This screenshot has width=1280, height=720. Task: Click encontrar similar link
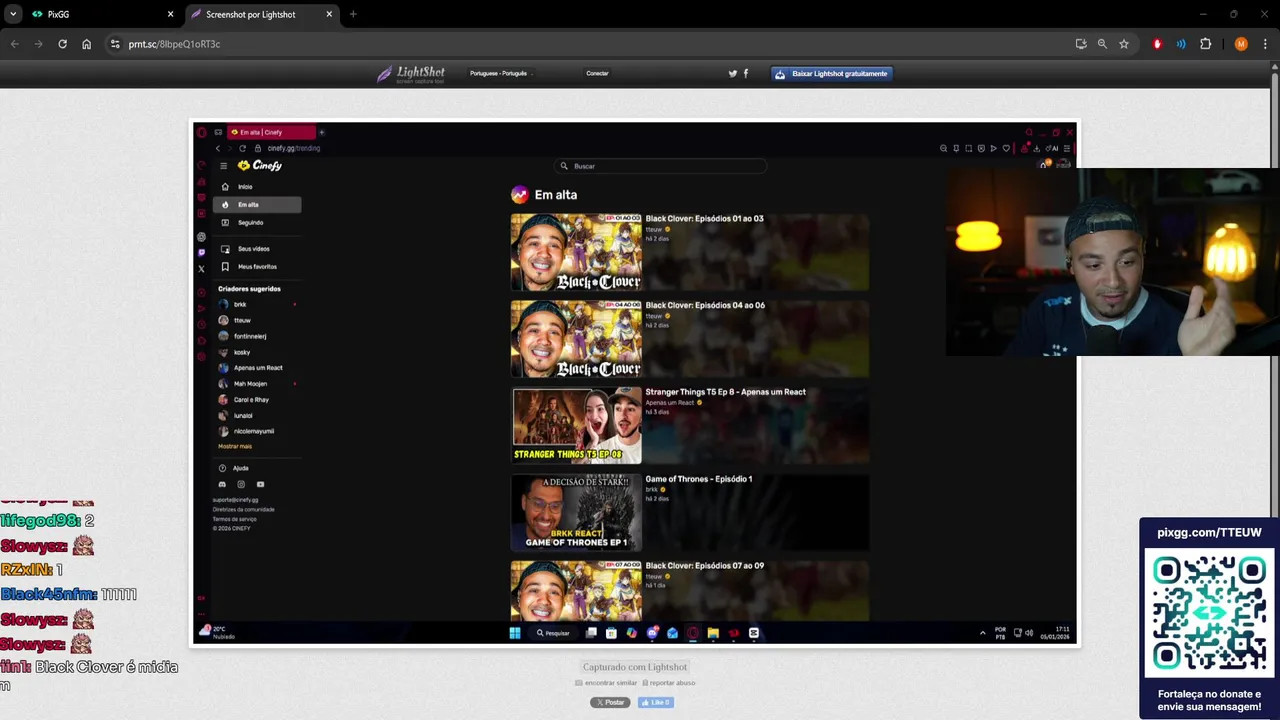tap(606, 683)
